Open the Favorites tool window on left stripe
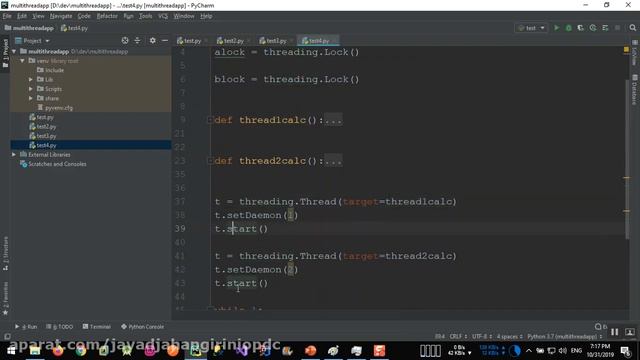Image resolution: width=640 pixels, height=360 pixels. coord(5,298)
